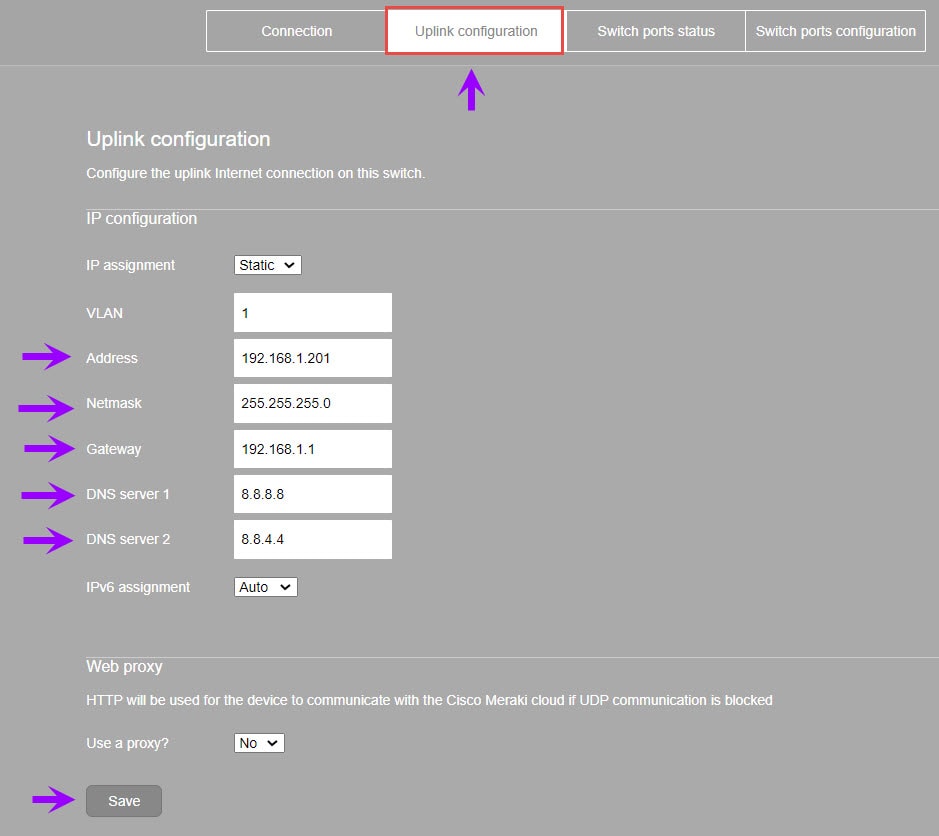Image resolution: width=939 pixels, height=836 pixels.
Task: Open Switch ports configuration tab
Action: [x=835, y=31]
